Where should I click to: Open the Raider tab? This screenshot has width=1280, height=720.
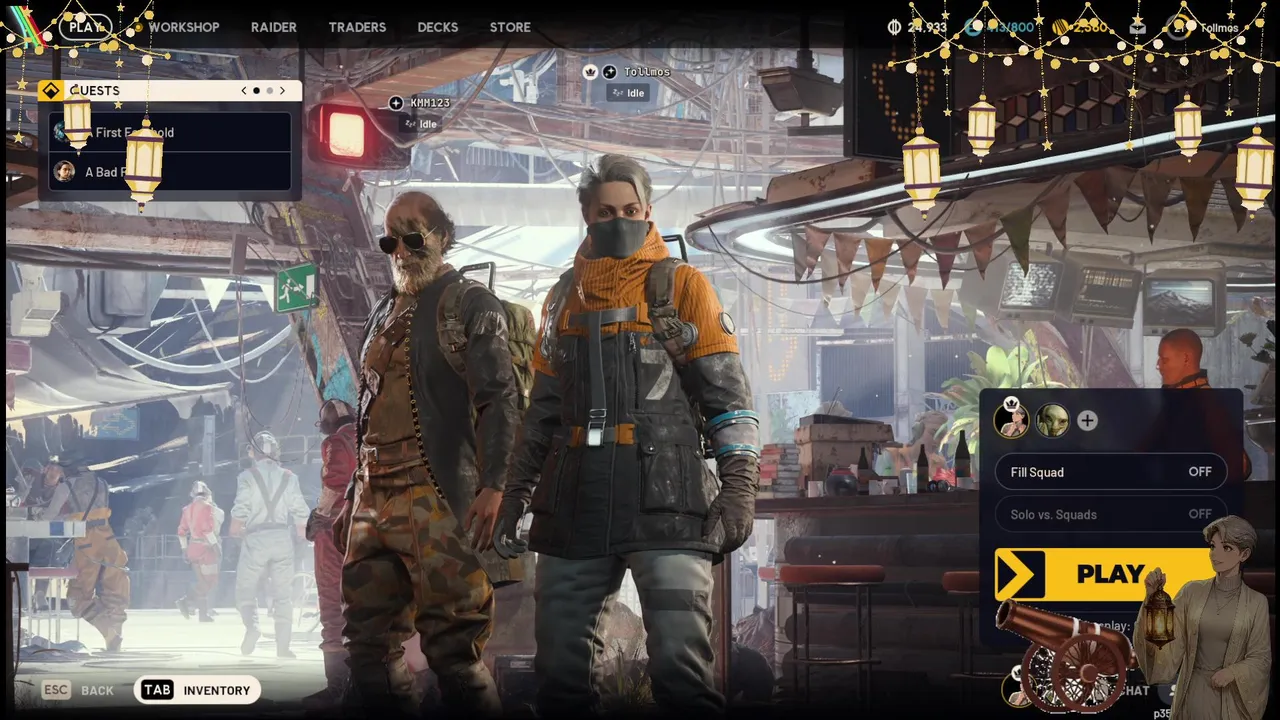click(x=274, y=27)
